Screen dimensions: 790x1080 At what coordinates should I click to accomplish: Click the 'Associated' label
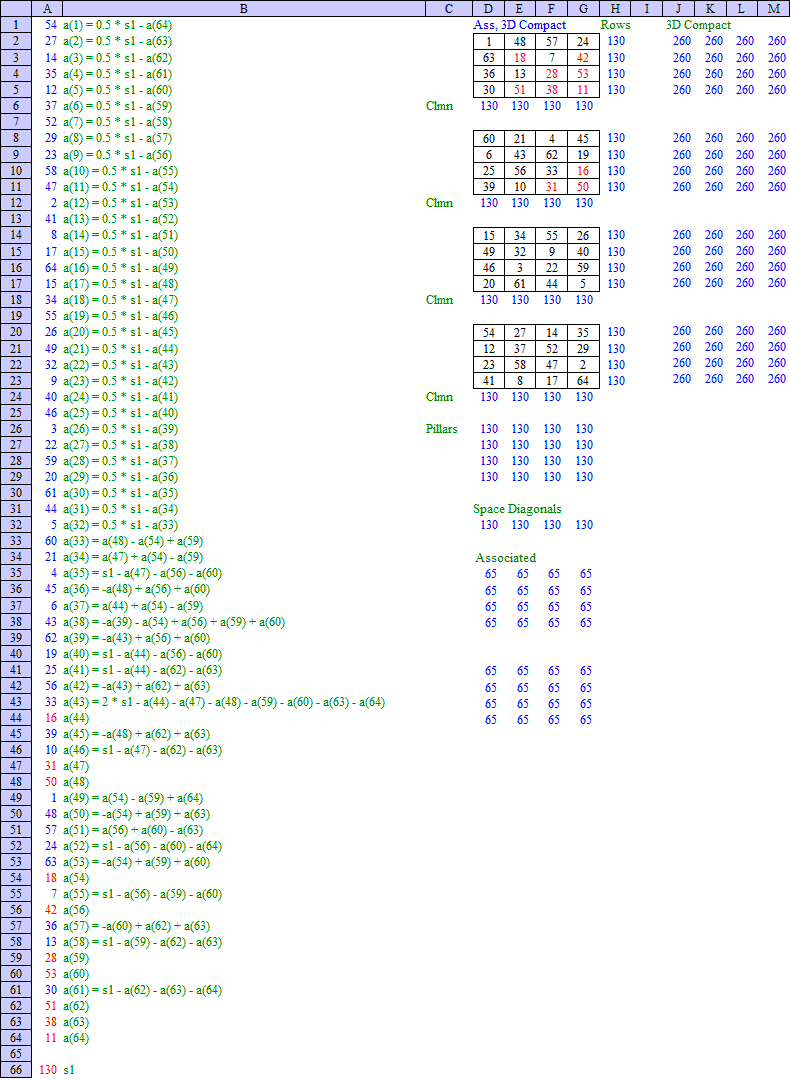(x=505, y=558)
